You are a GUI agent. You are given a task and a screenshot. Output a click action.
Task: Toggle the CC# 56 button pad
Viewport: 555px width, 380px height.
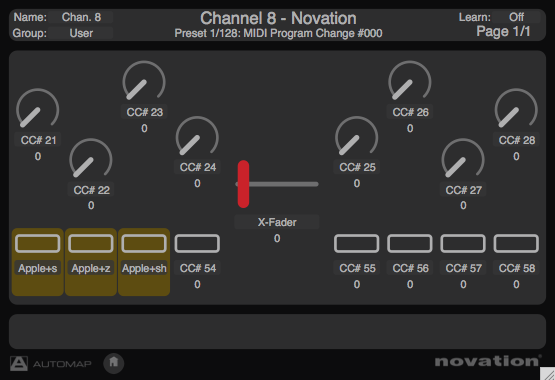pos(410,243)
